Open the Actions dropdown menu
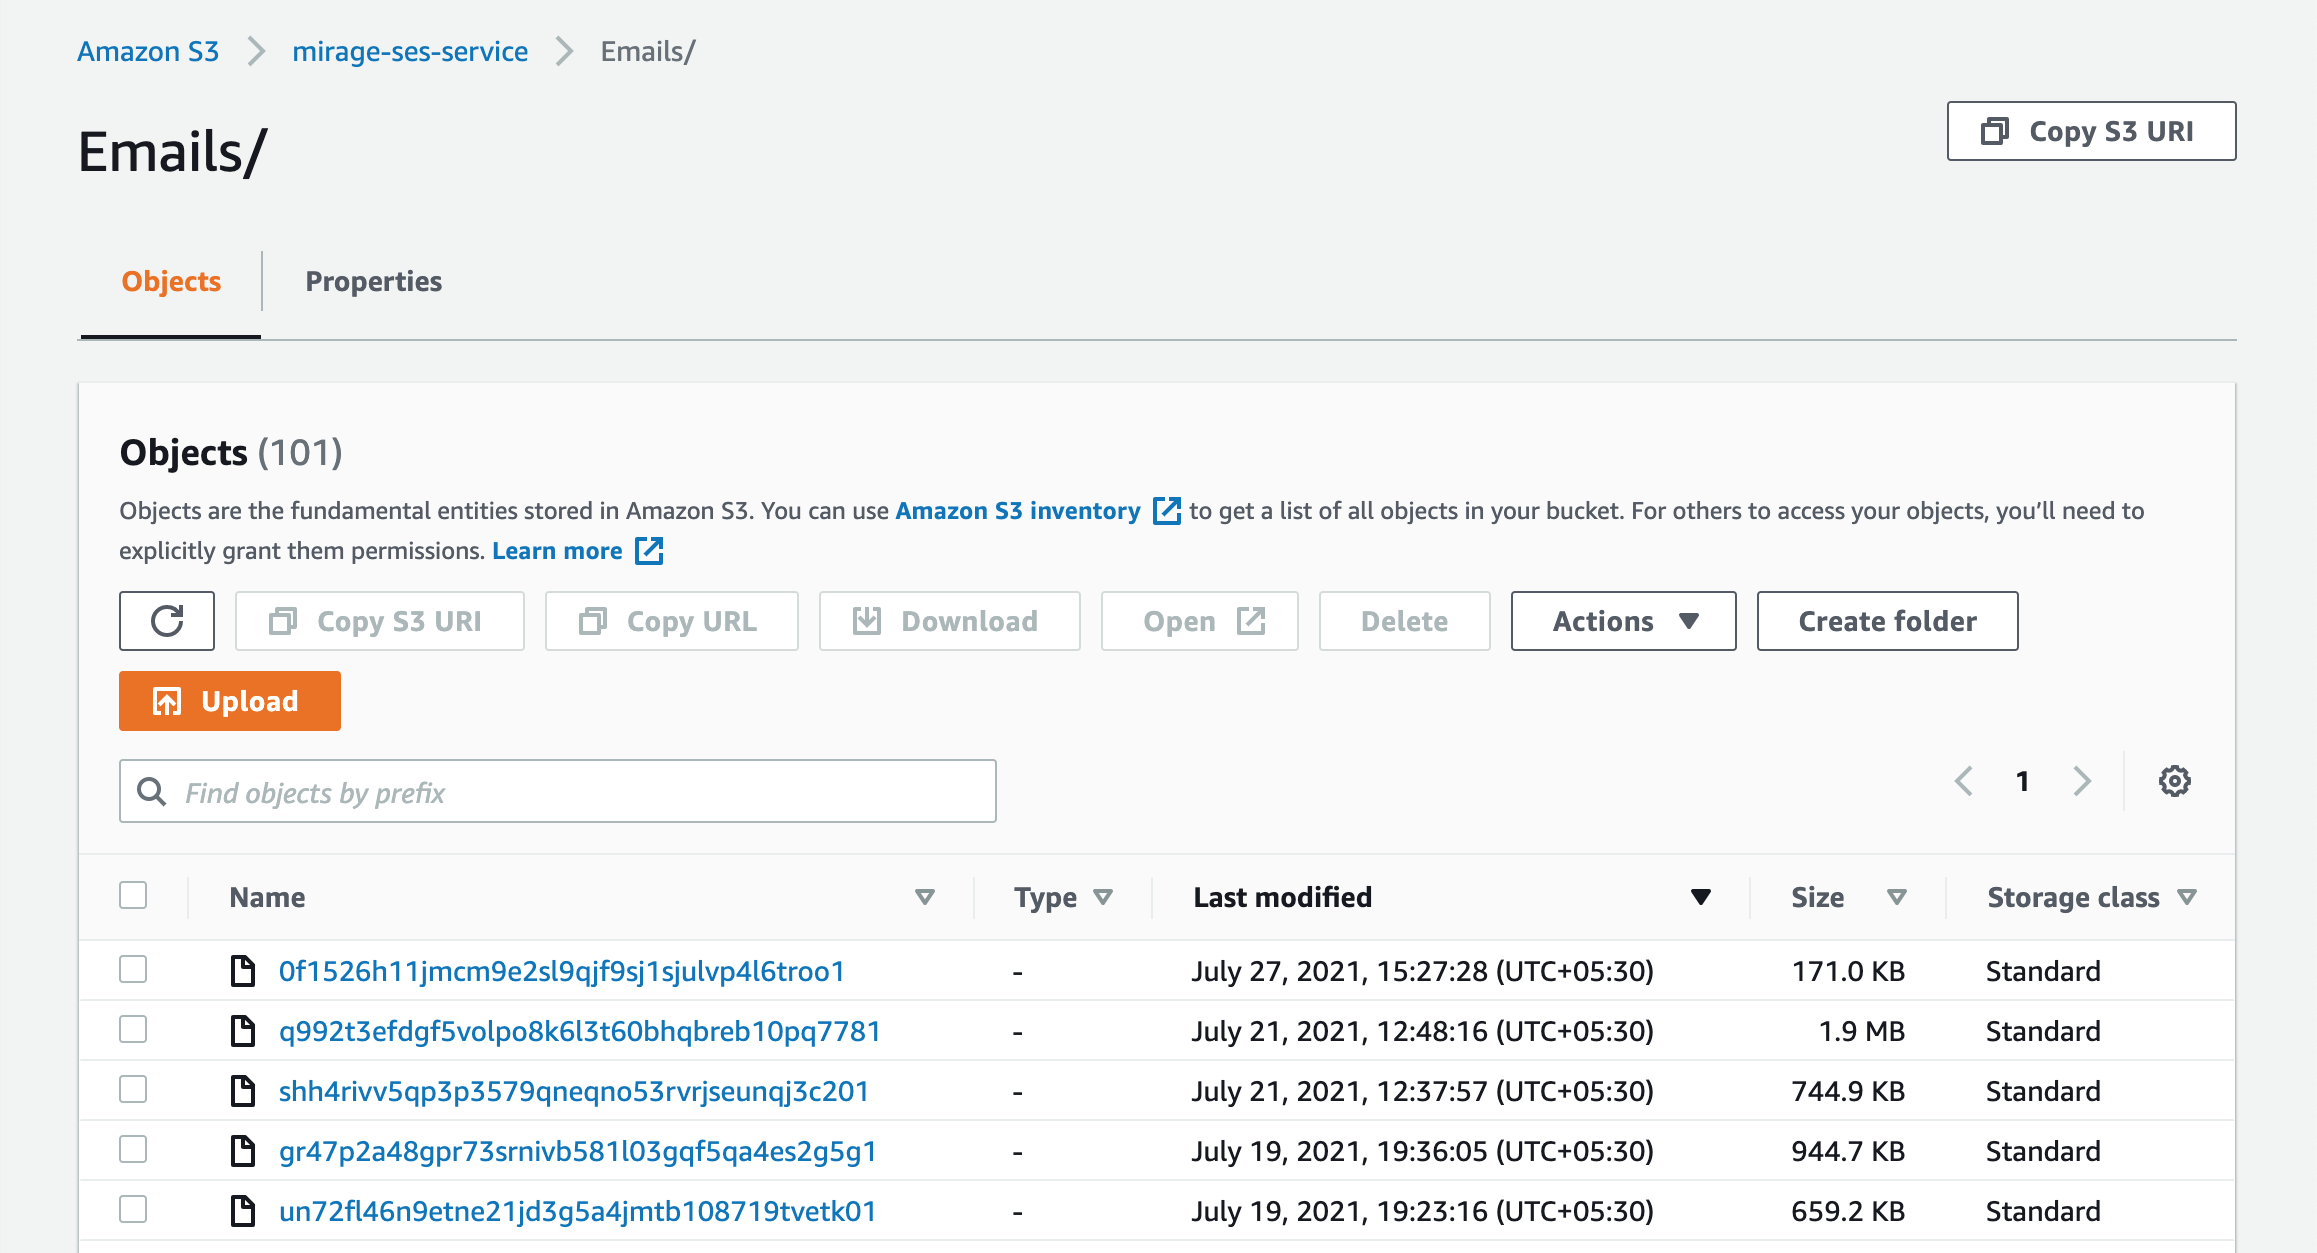 (1623, 621)
